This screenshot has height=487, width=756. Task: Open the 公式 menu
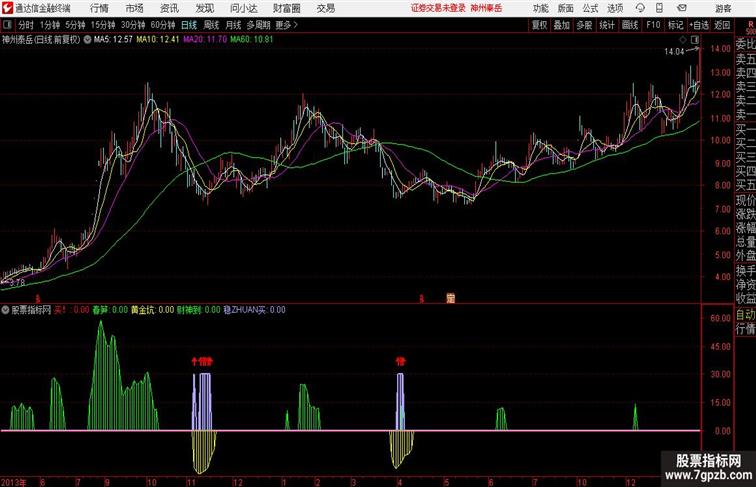point(590,8)
